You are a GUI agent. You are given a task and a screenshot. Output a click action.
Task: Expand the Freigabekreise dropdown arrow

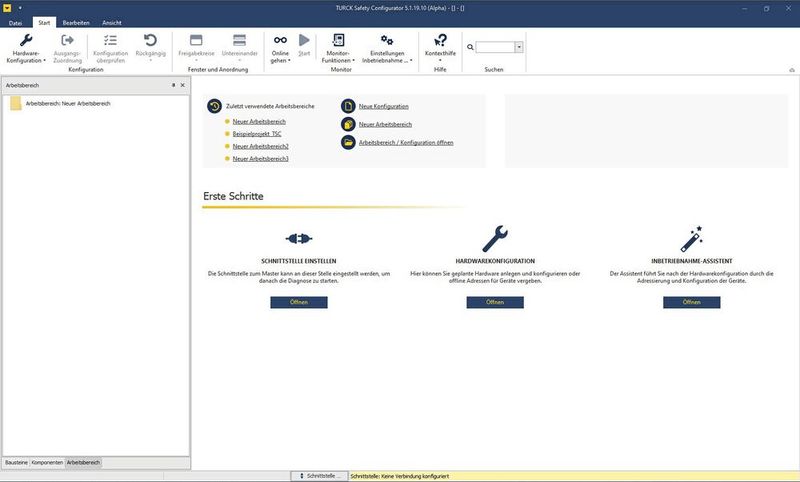[196, 60]
